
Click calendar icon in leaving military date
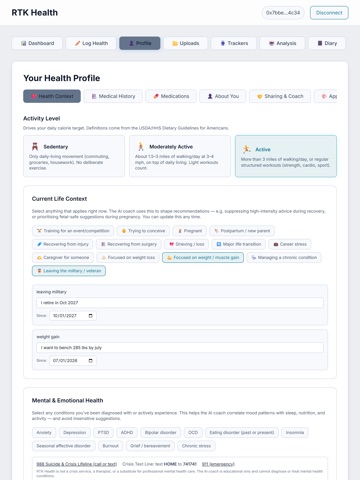pyautogui.click(x=90, y=316)
